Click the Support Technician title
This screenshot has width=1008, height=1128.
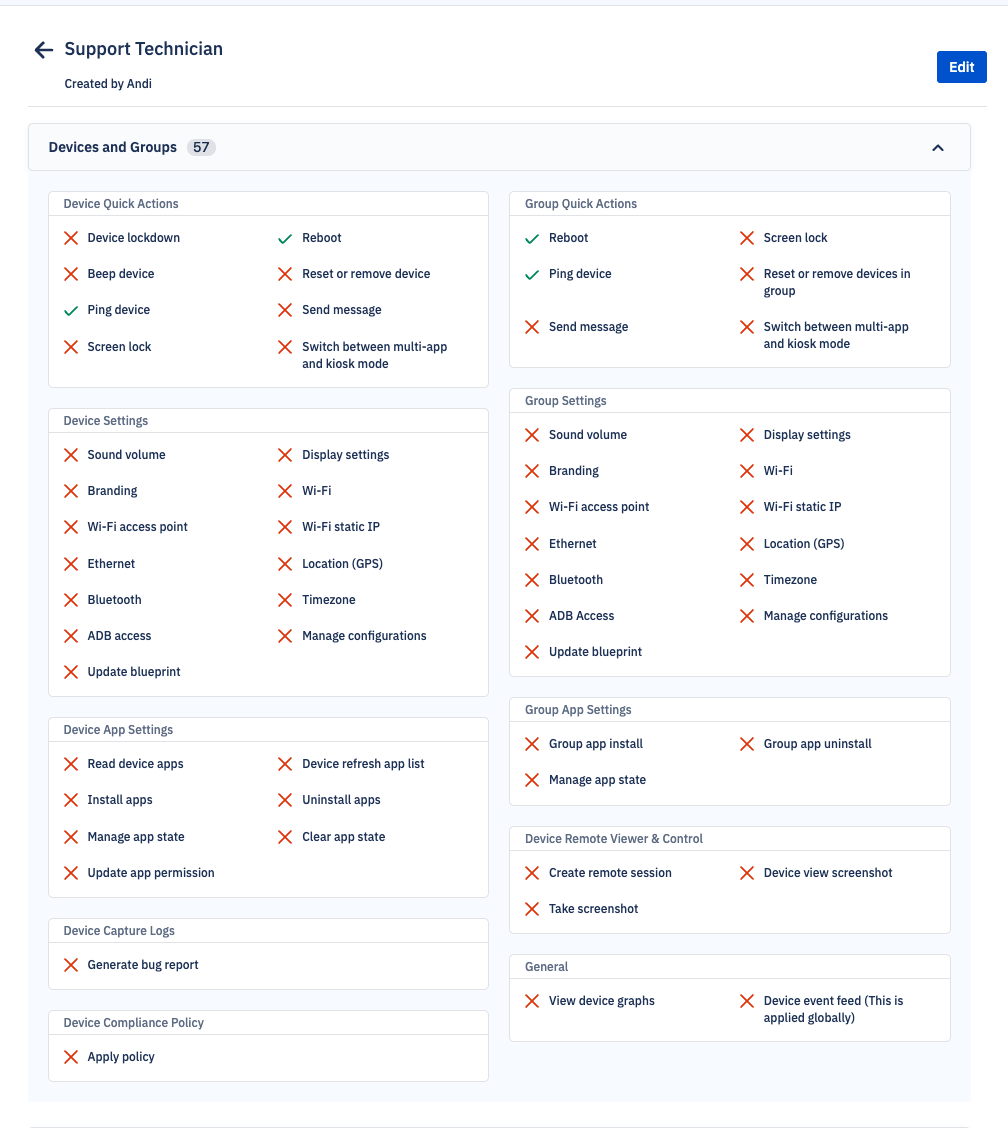pyautogui.click(x=144, y=49)
